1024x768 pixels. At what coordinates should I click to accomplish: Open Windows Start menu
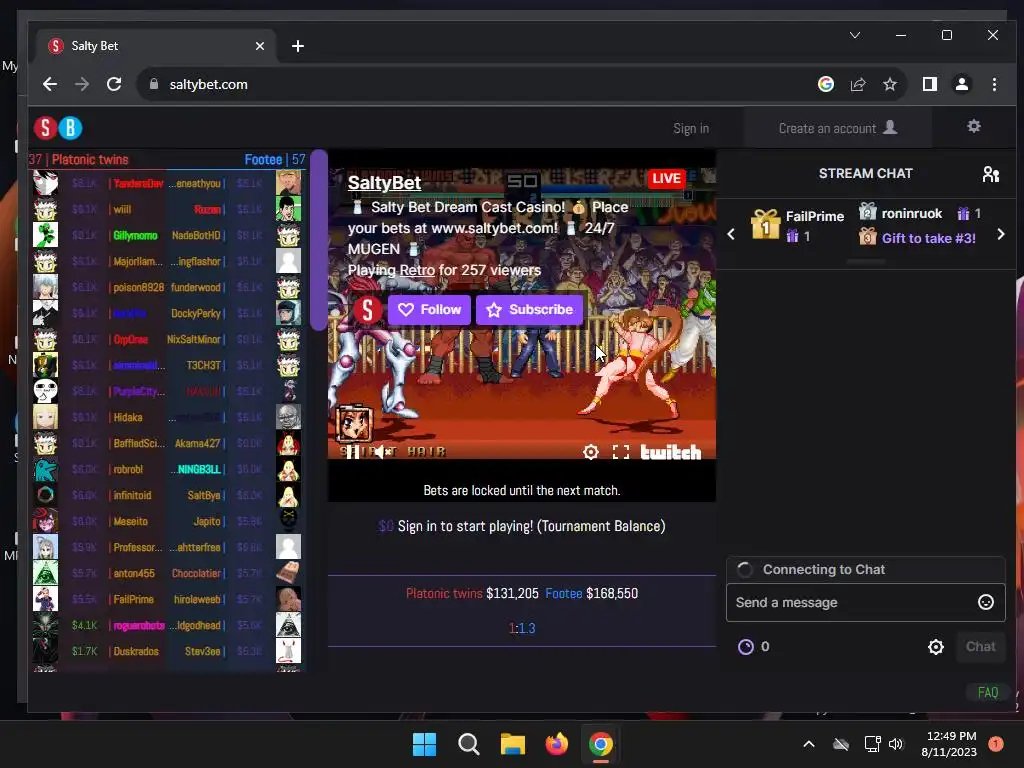click(x=424, y=744)
